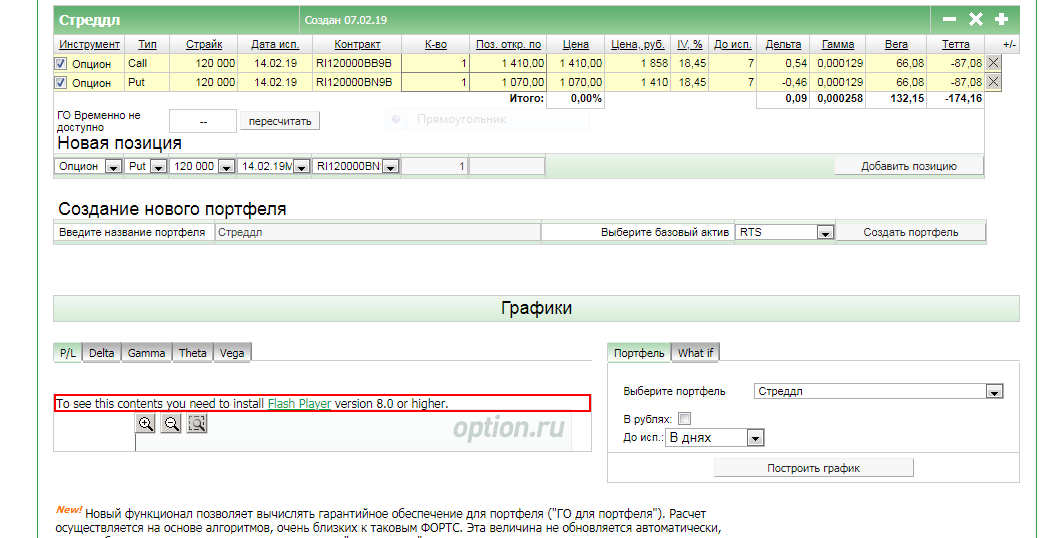Reset chart zoom with magnifier-frame icon

(197, 423)
